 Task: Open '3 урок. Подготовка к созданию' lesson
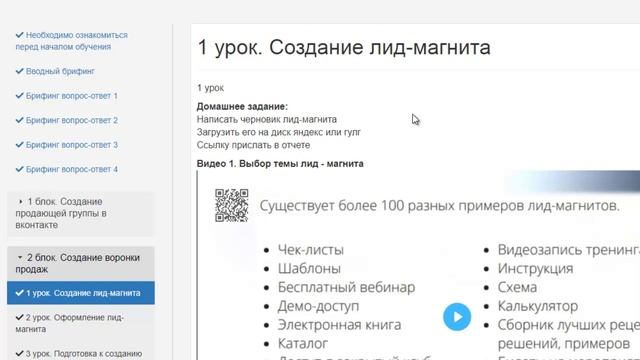[x=81, y=353]
